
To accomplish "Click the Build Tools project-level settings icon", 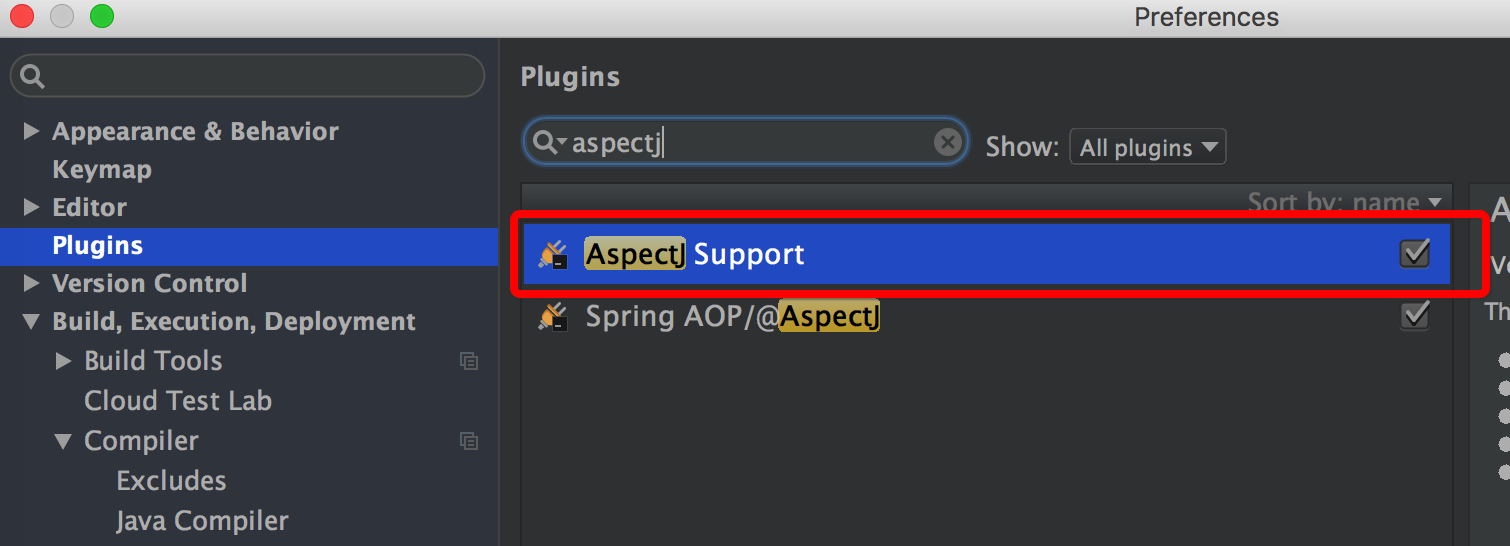I will pos(468,361).
